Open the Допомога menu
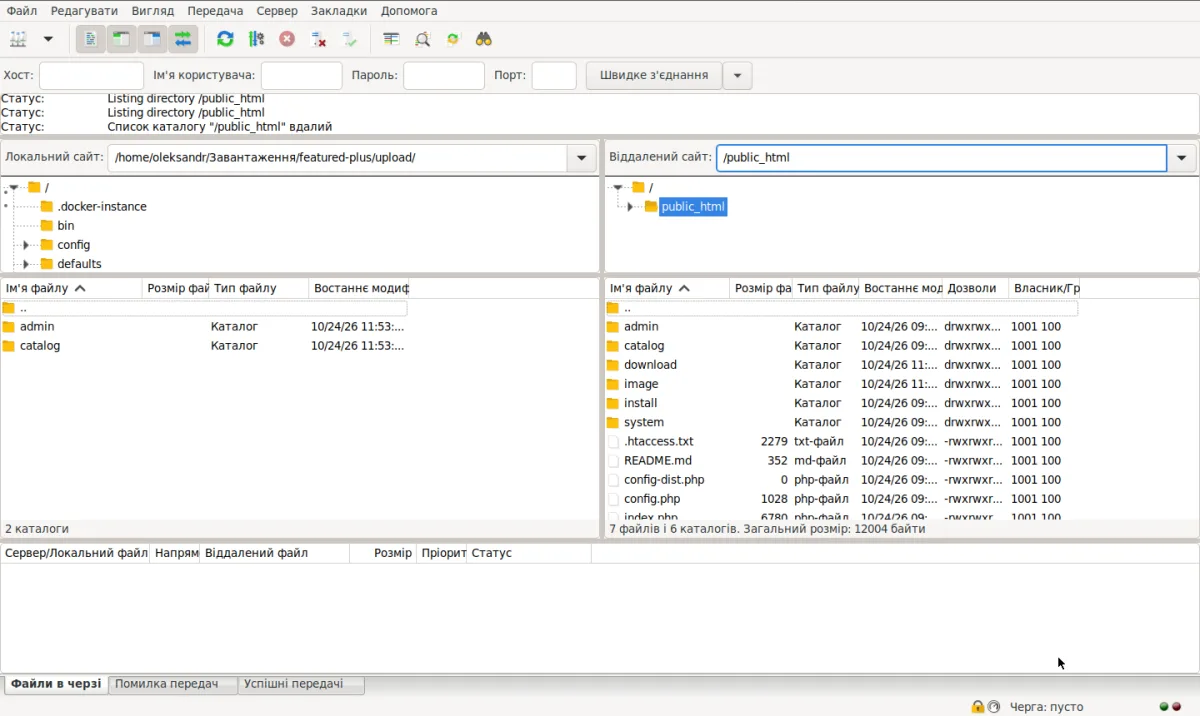Image resolution: width=1200 pixels, height=716 pixels. tap(409, 10)
